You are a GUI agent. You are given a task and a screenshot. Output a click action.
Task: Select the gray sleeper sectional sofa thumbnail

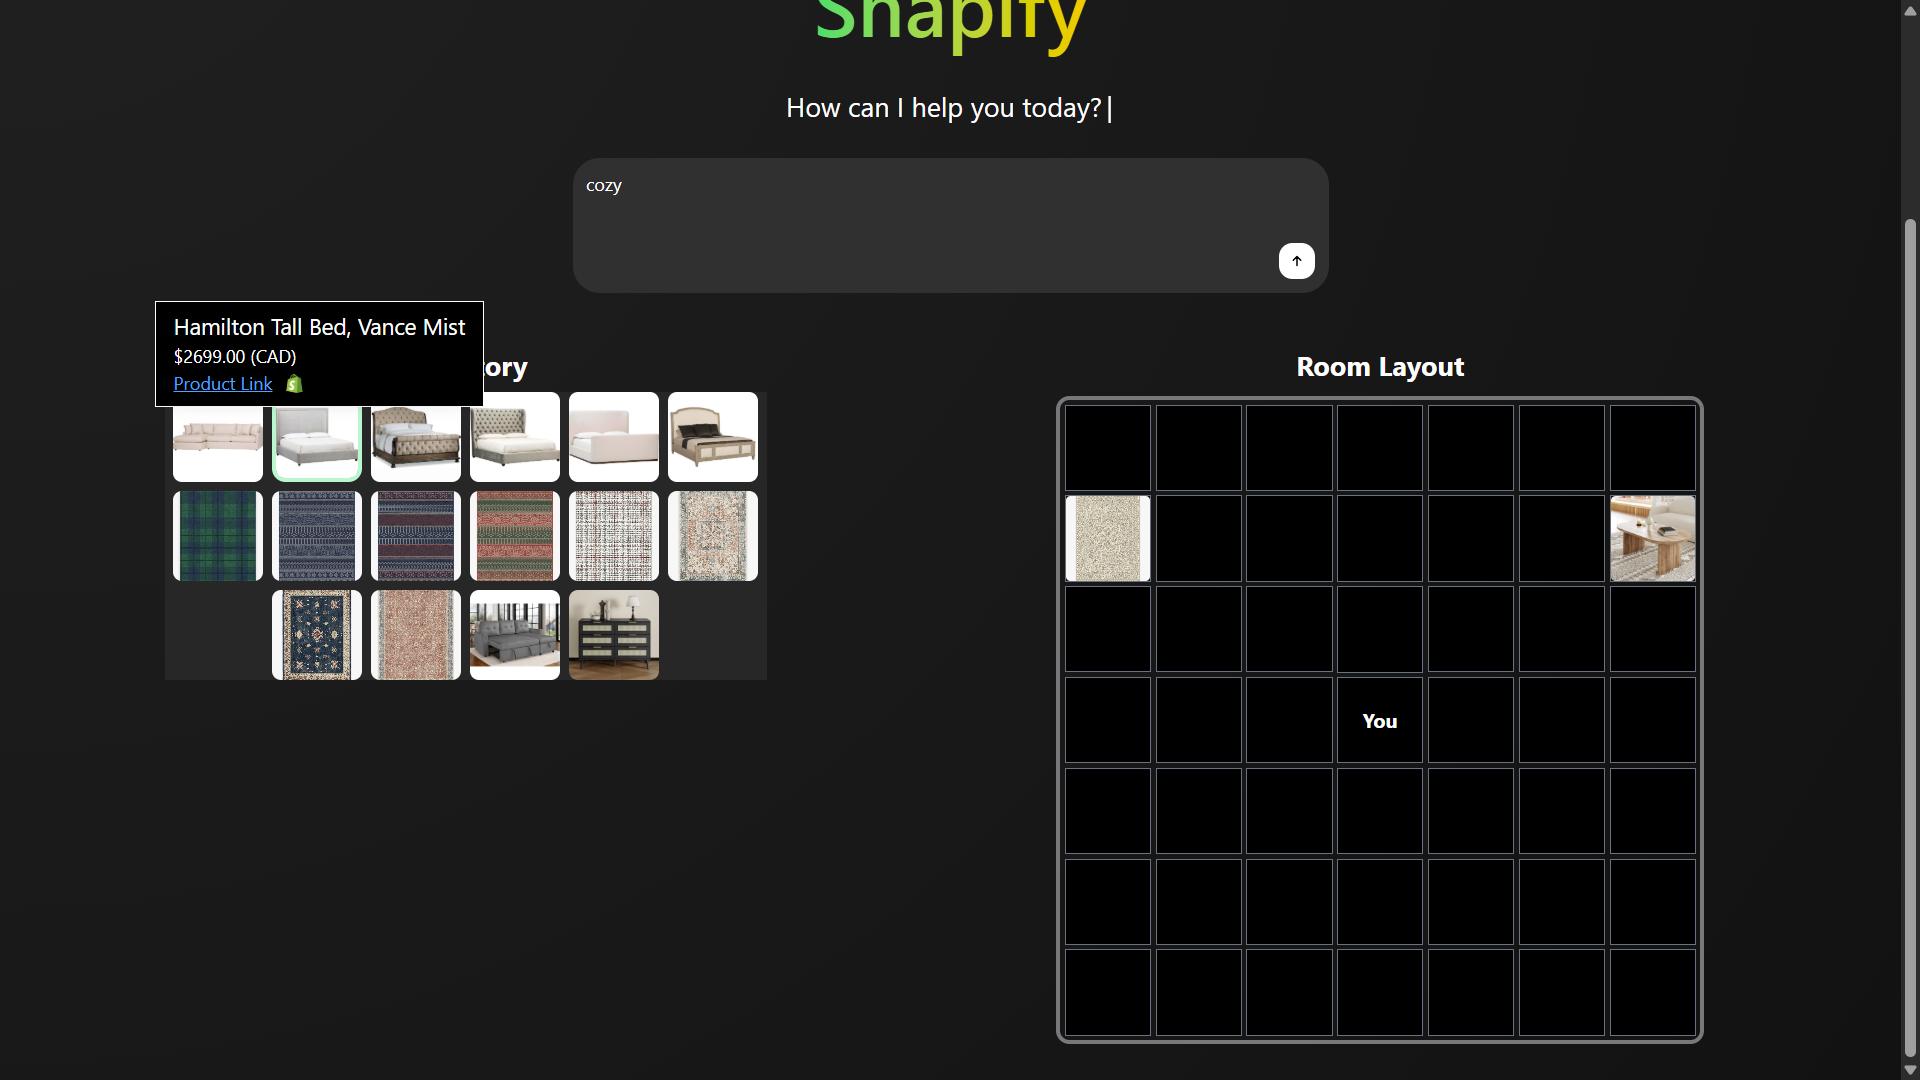tap(515, 635)
